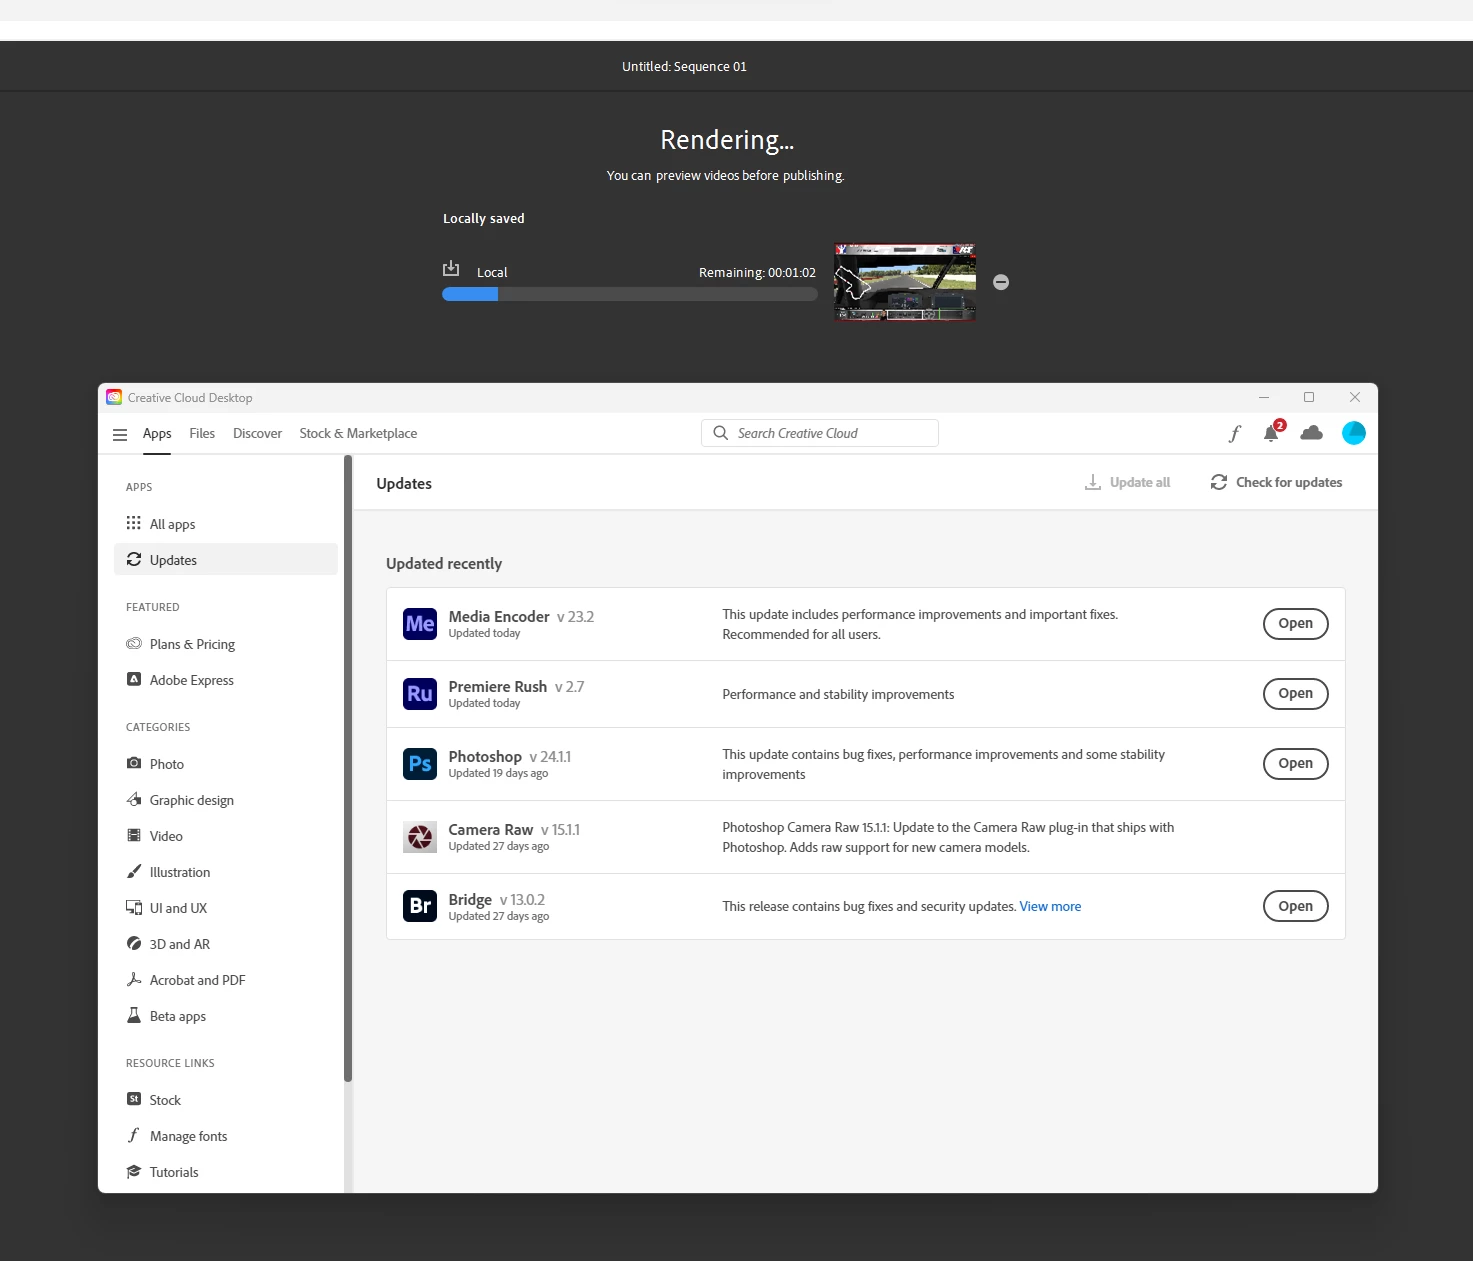Open the Apps tab
This screenshot has width=1473, height=1261.
(x=157, y=433)
